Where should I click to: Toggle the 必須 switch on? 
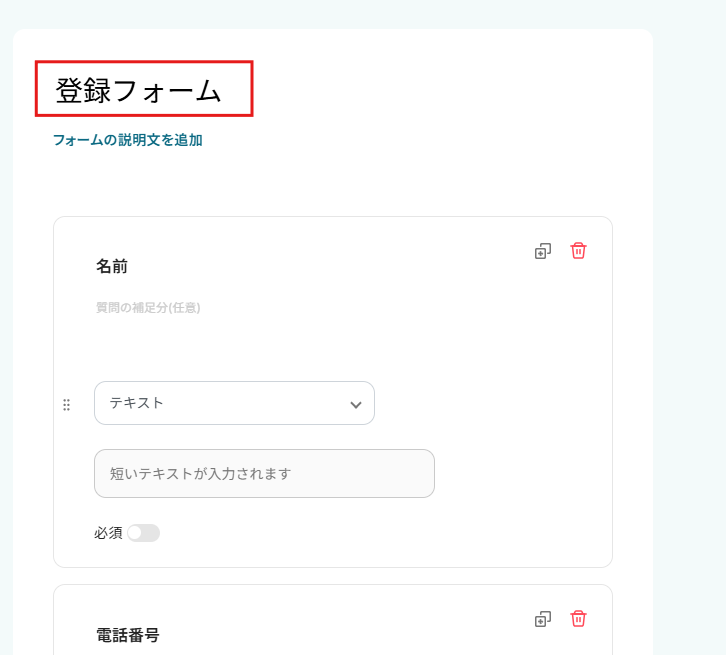pyautogui.click(x=143, y=533)
